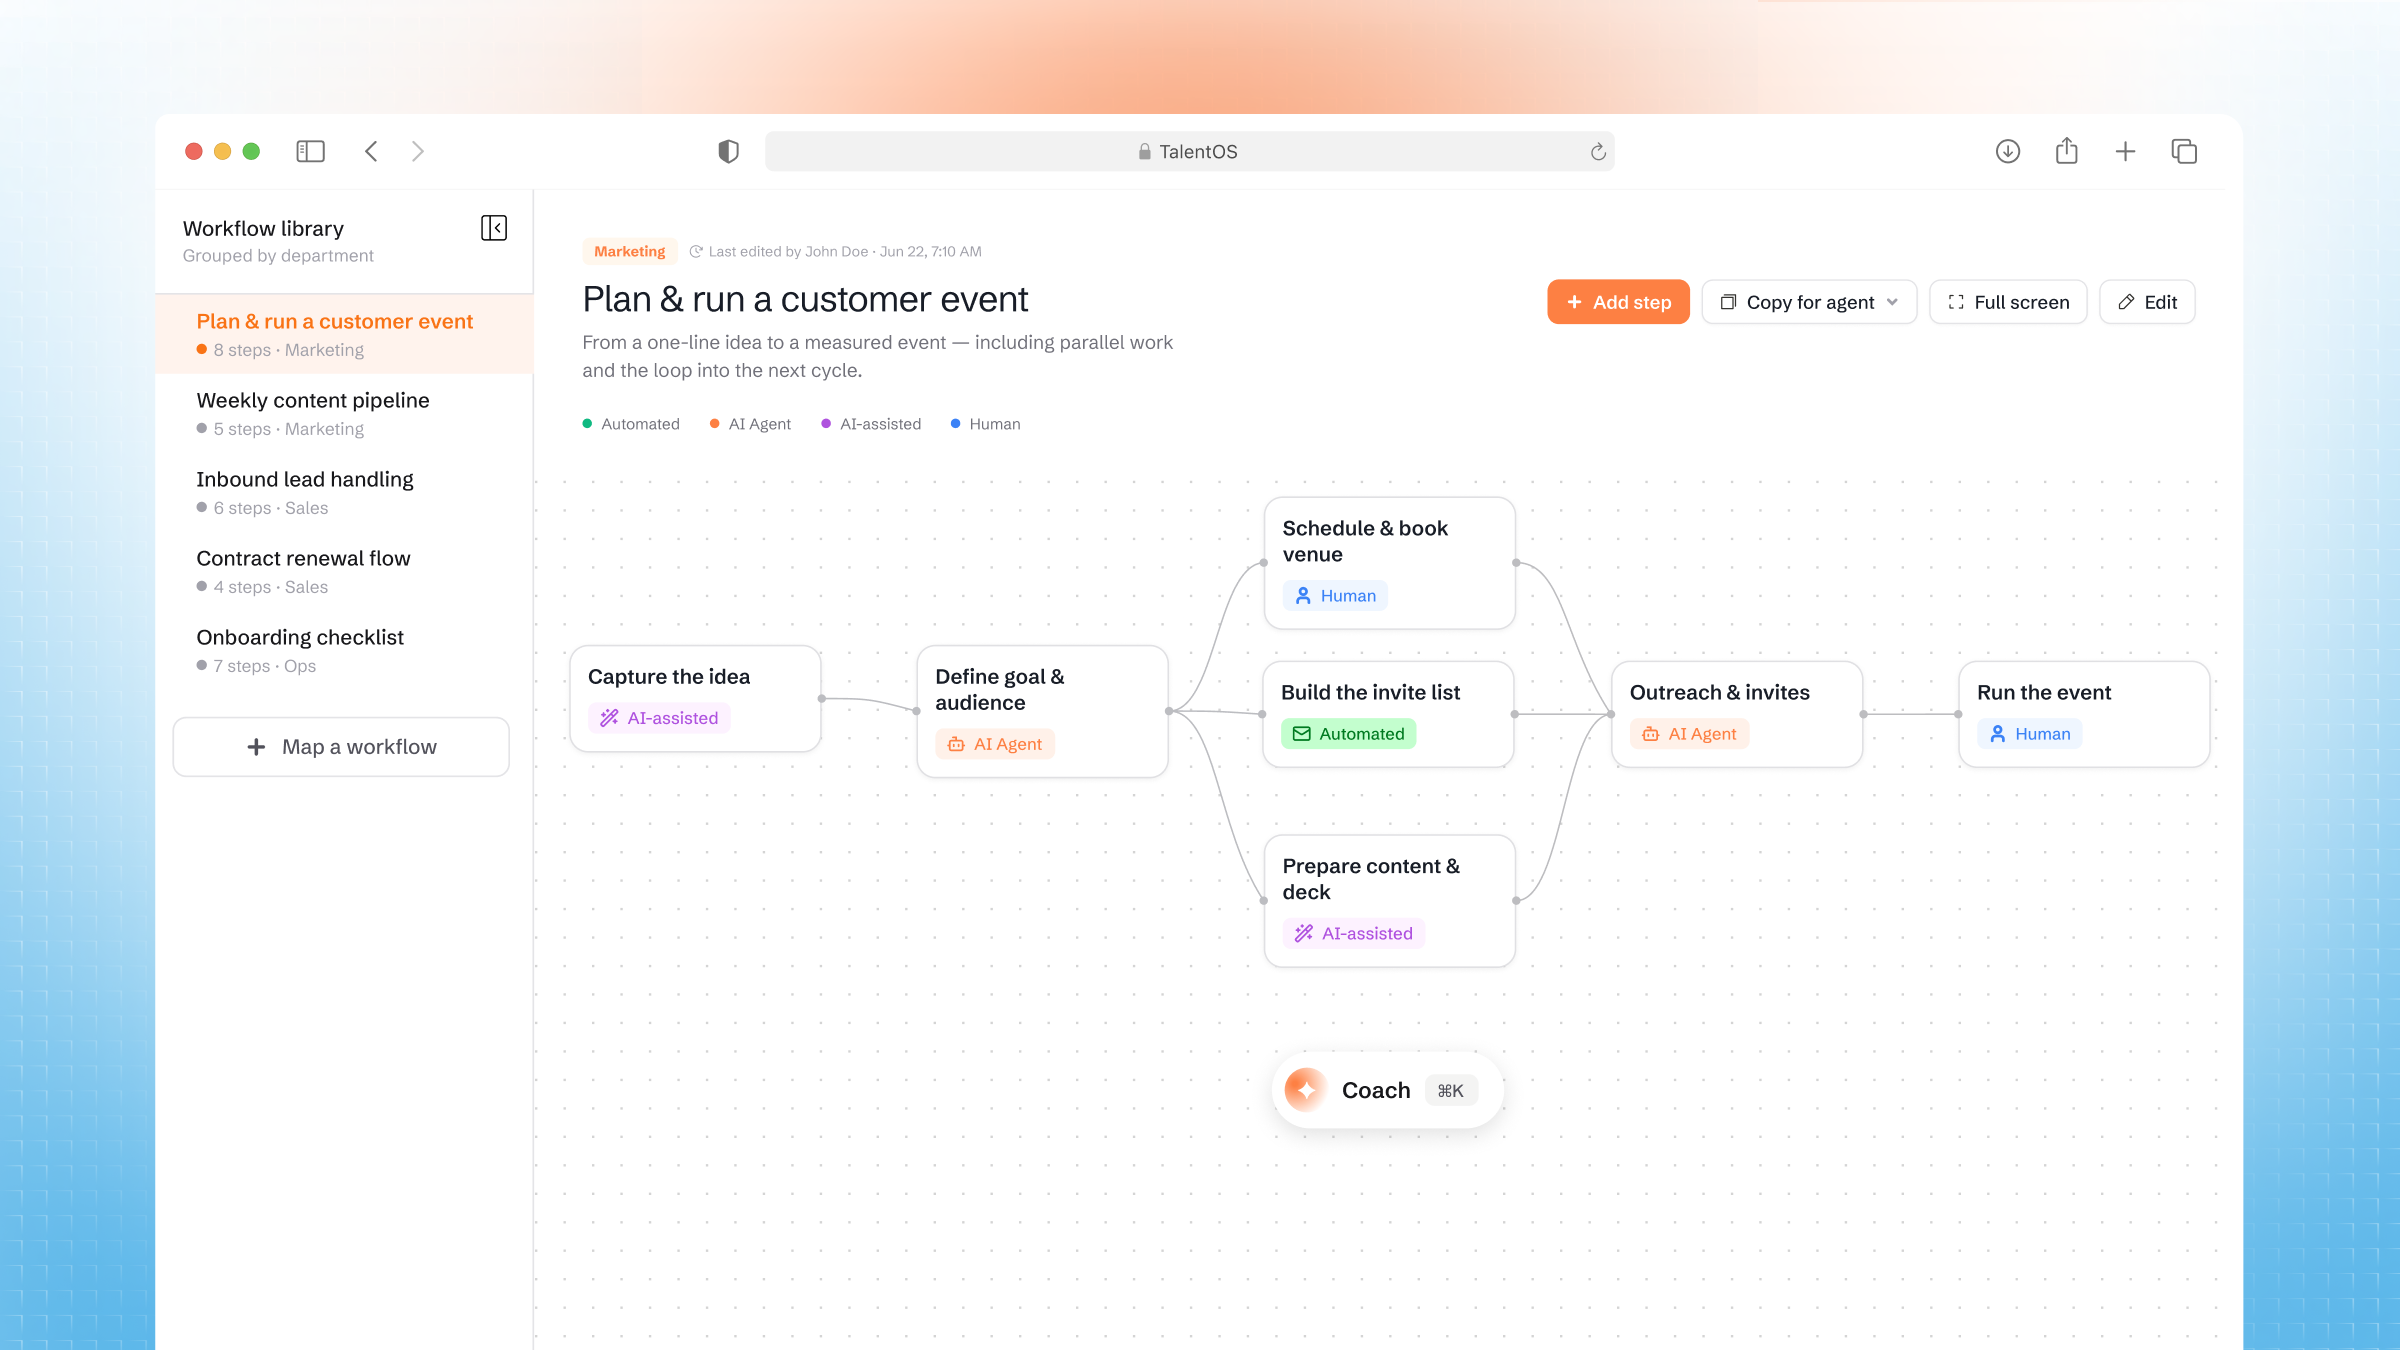This screenshot has width=2400, height=1350.
Task: Click person icon on Run the event
Action: click(1997, 734)
